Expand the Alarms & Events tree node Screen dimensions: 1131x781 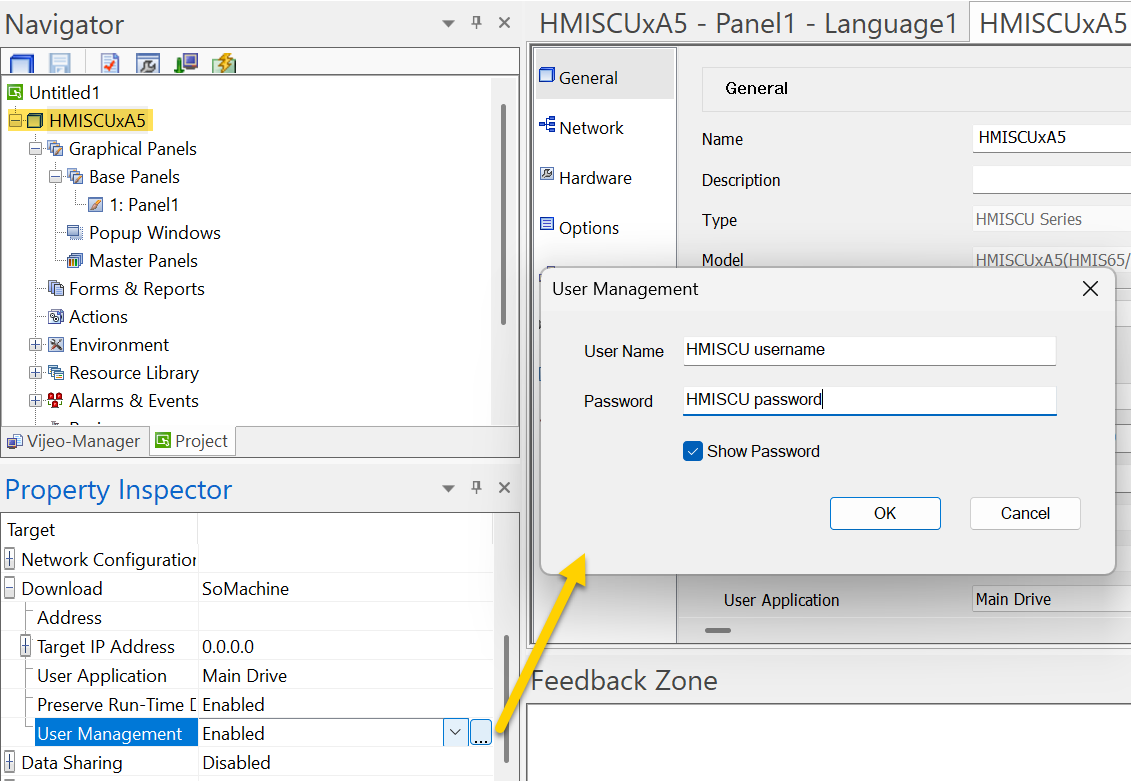(35, 400)
